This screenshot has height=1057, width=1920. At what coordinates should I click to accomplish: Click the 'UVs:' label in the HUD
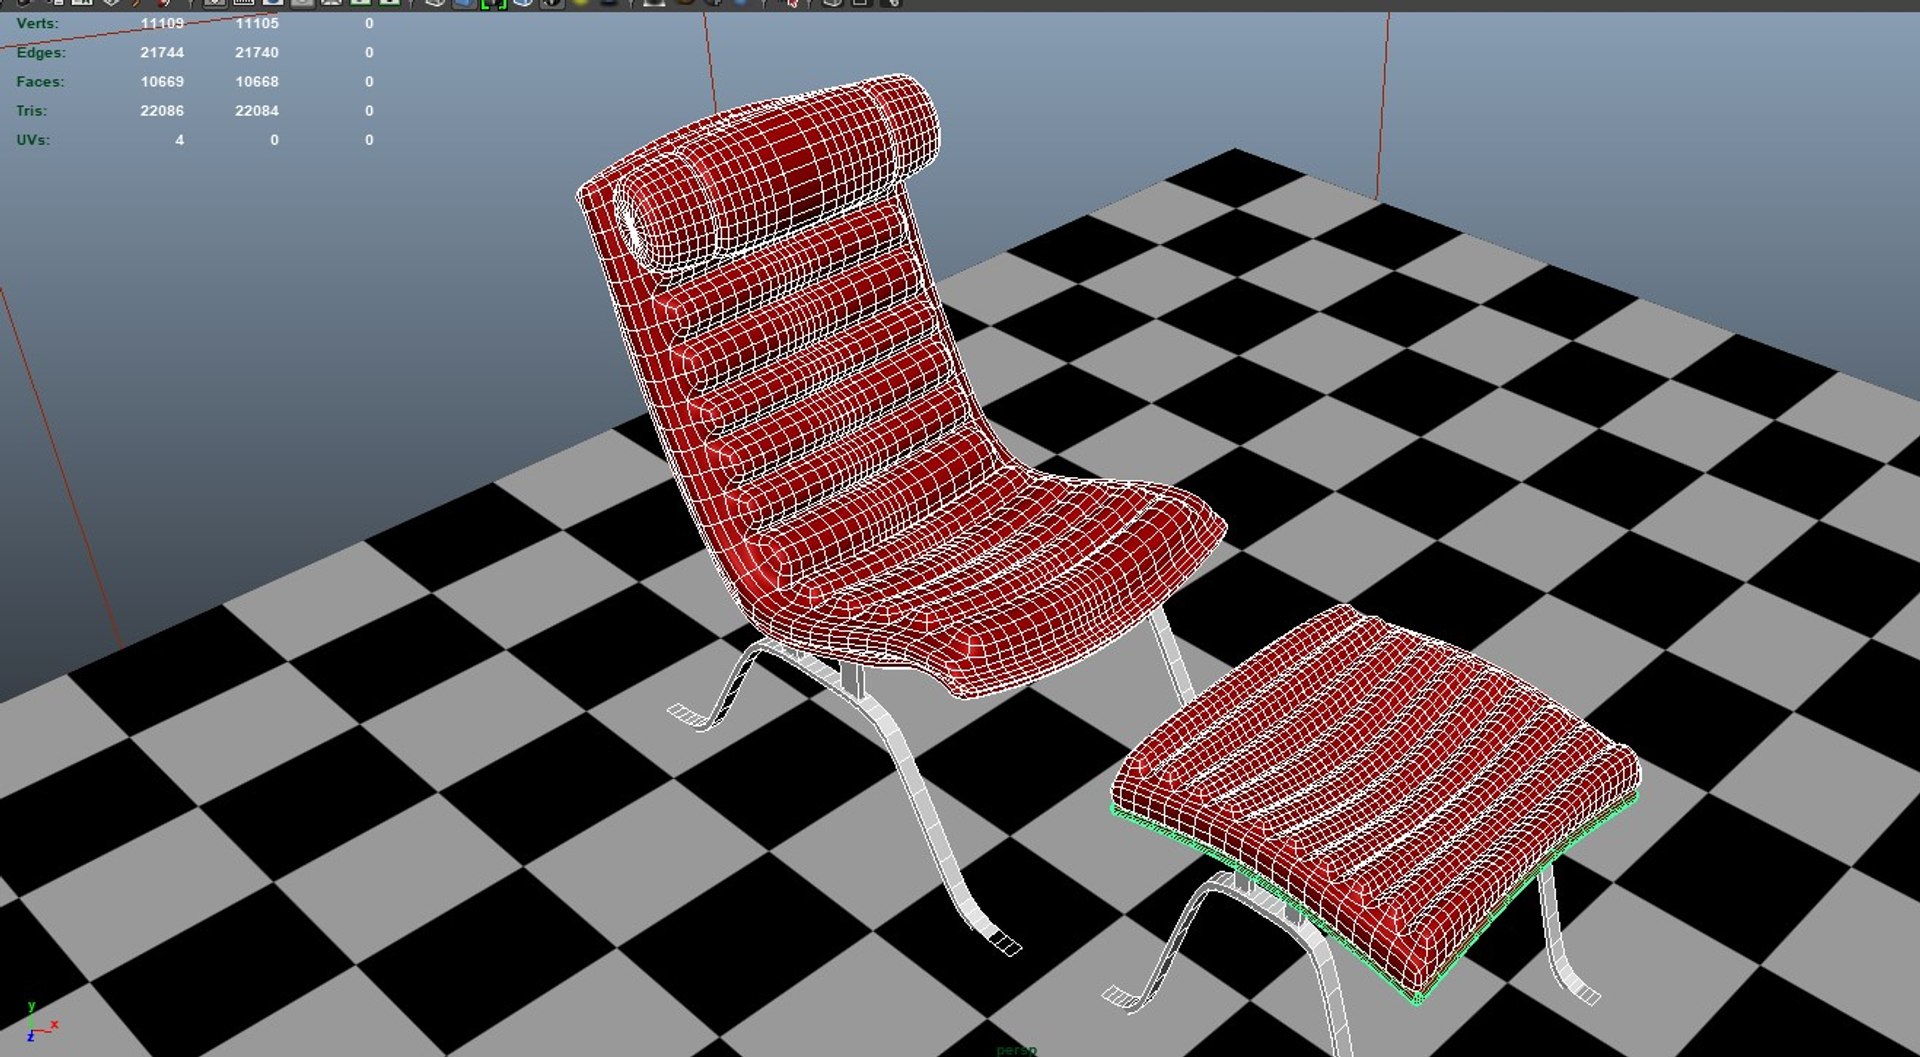click(32, 139)
